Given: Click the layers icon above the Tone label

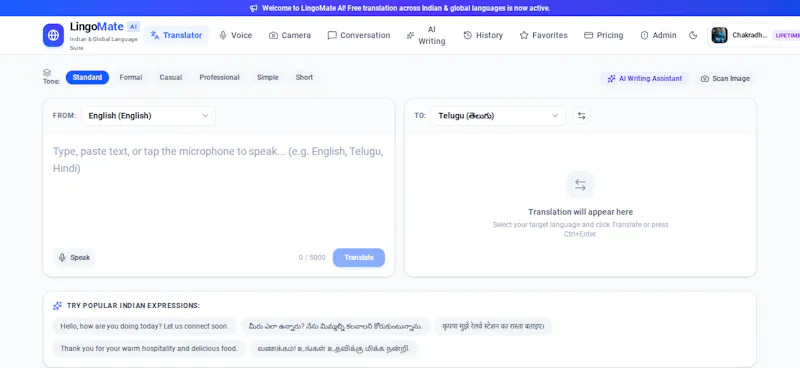Looking at the screenshot, I should 47,72.
